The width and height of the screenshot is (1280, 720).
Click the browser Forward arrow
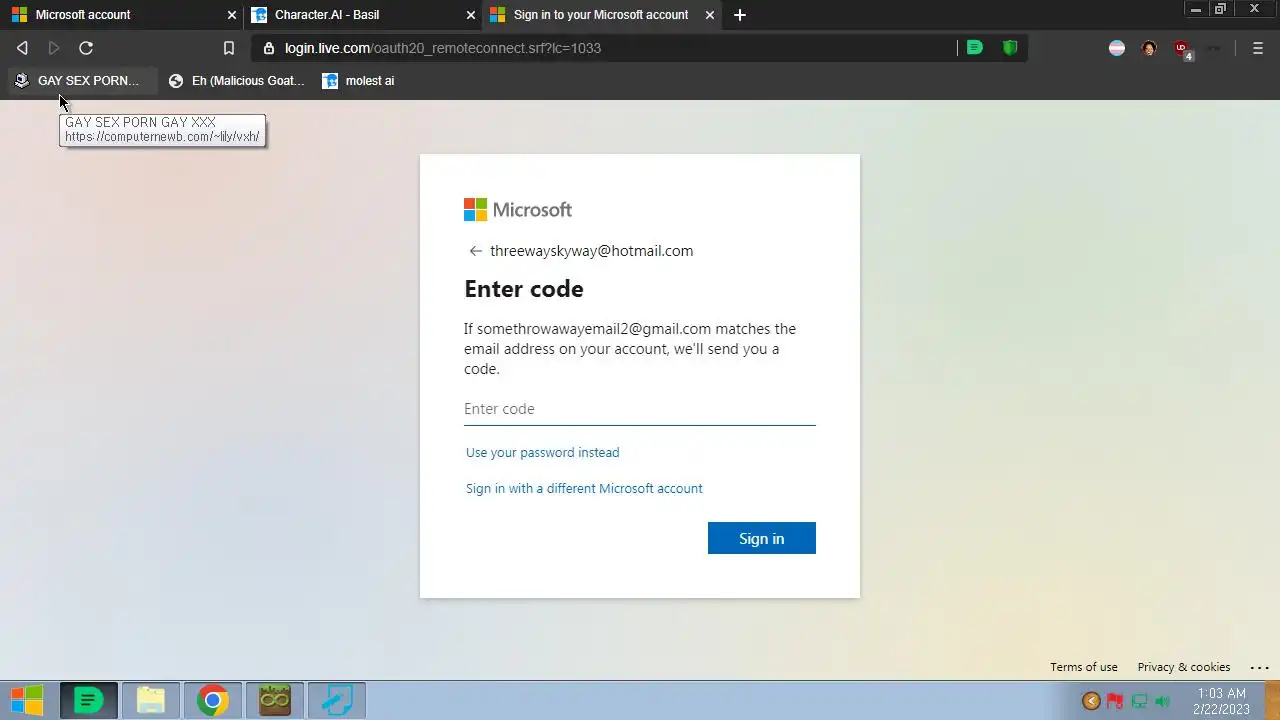click(54, 48)
